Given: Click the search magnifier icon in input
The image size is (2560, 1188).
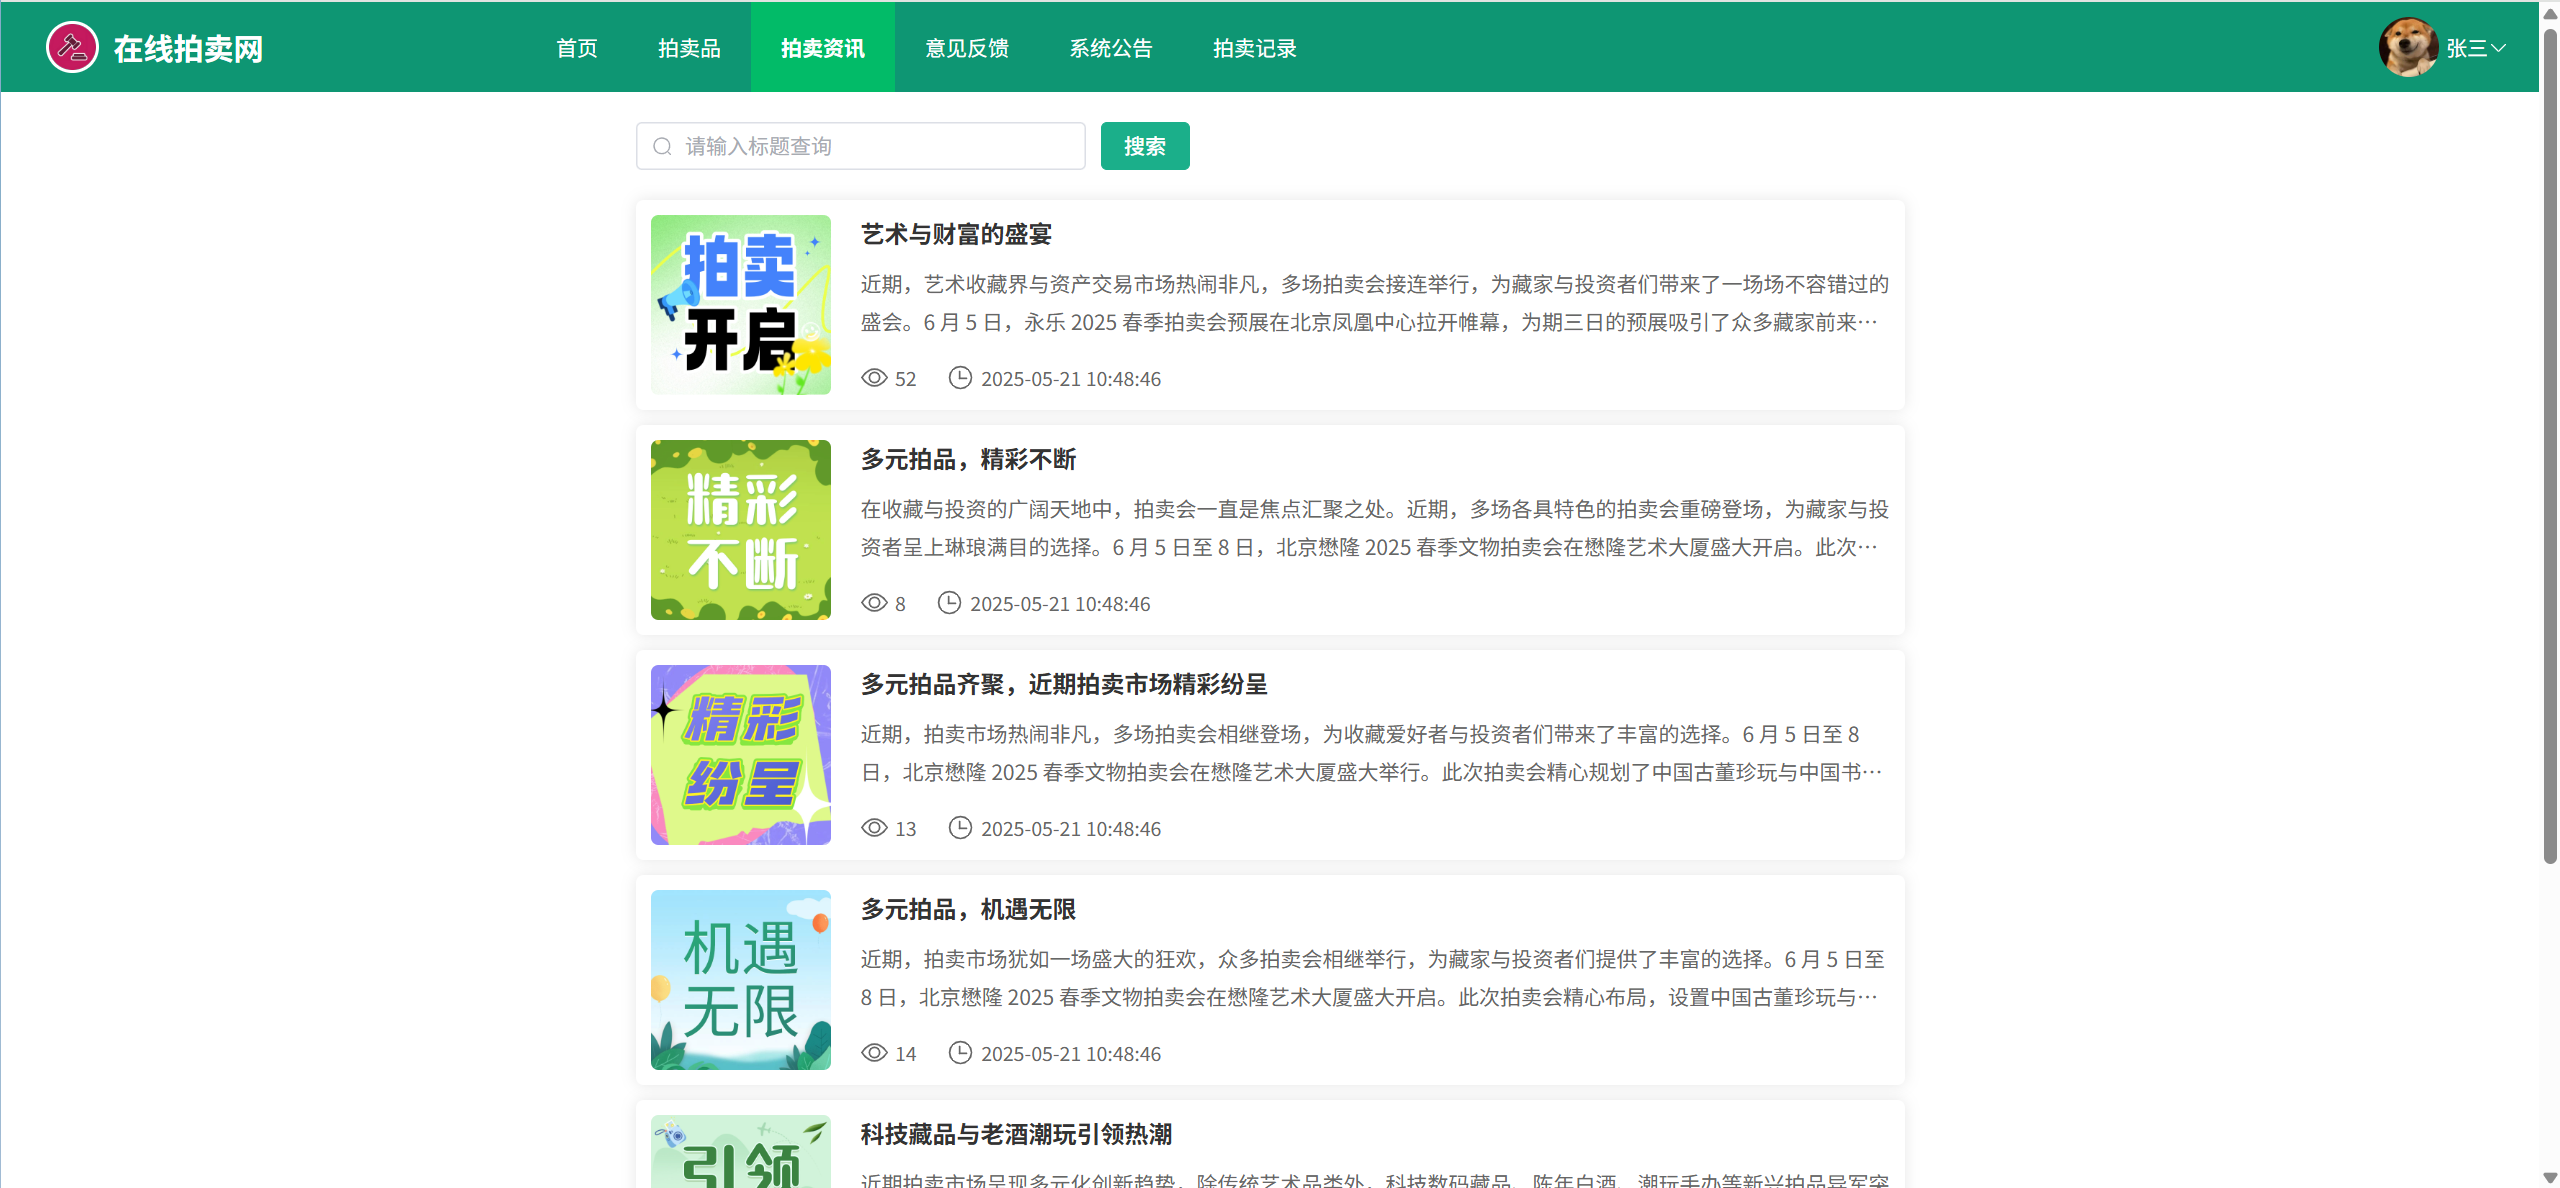Looking at the screenshot, I should point(662,147).
